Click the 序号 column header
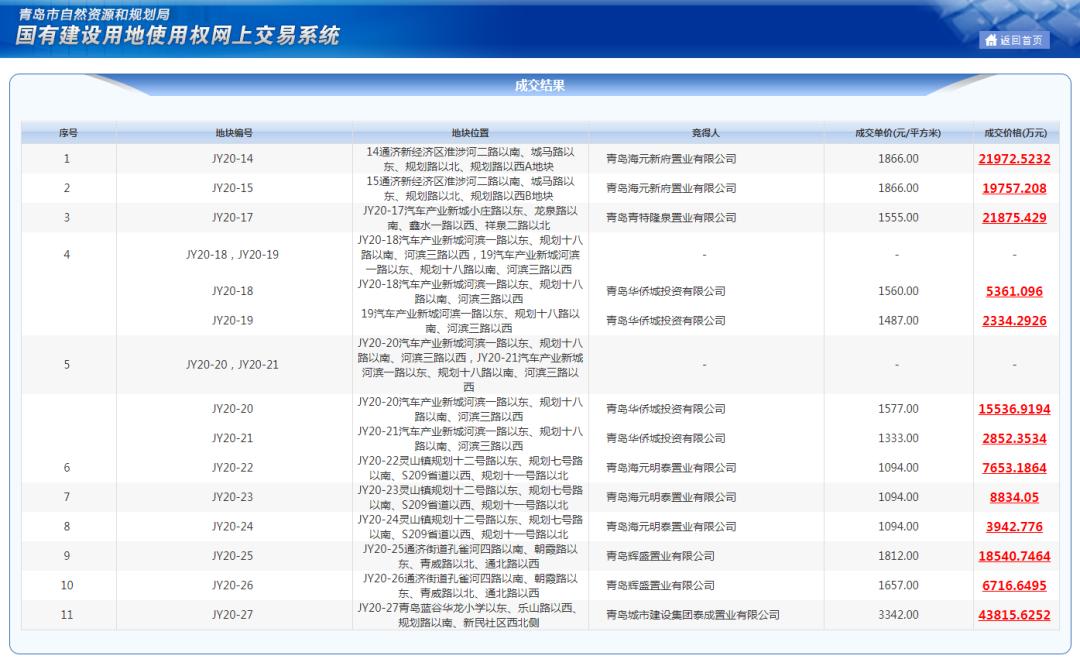The image size is (1080, 659). [67, 131]
